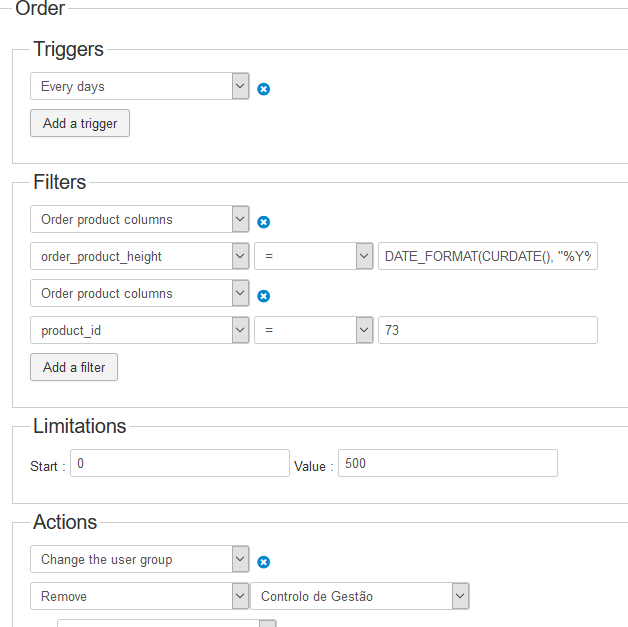The width and height of the screenshot is (628, 627).
Task: Select the "Controlo de Gestão" group dropdown
Action: coord(359,596)
